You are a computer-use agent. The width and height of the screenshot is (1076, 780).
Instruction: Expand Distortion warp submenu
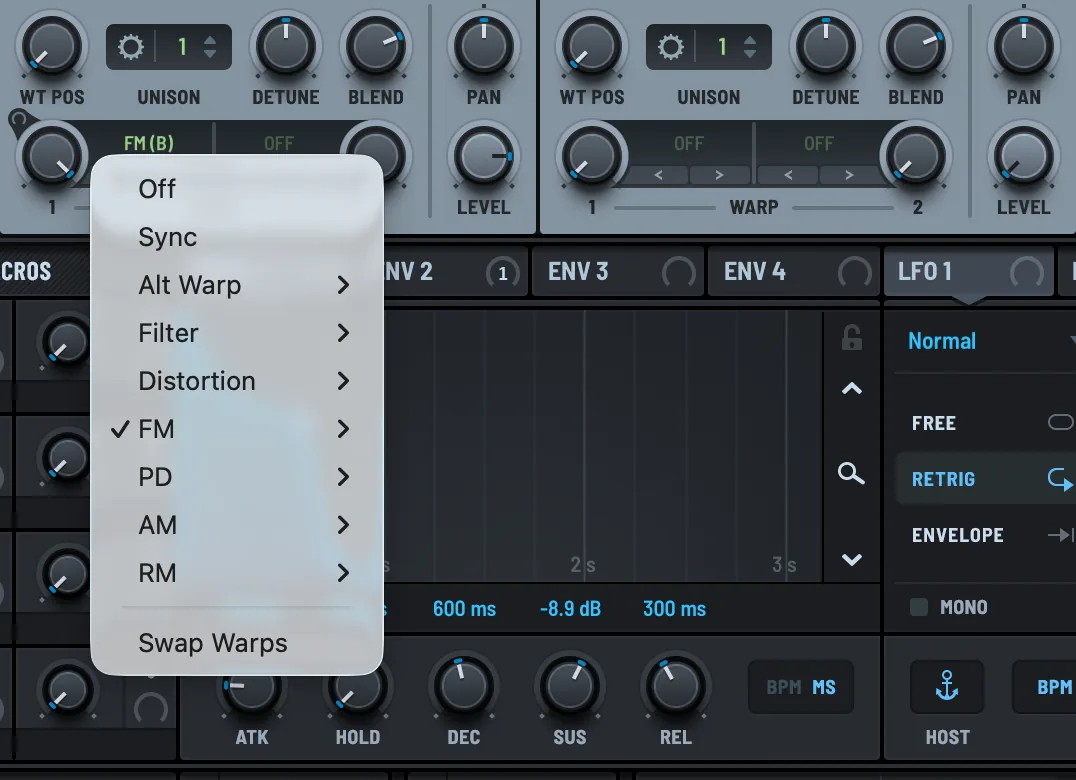pyautogui.click(x=237, y=381)
